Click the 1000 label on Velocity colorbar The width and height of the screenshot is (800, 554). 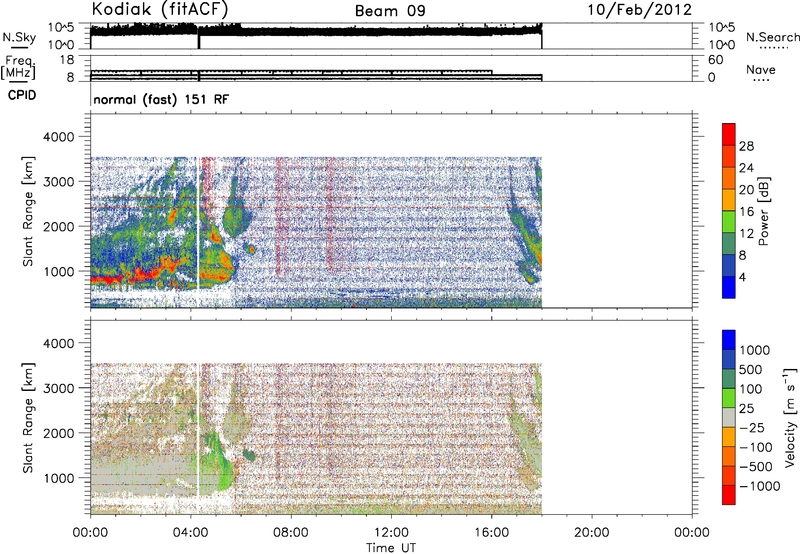tap(755, 350)
